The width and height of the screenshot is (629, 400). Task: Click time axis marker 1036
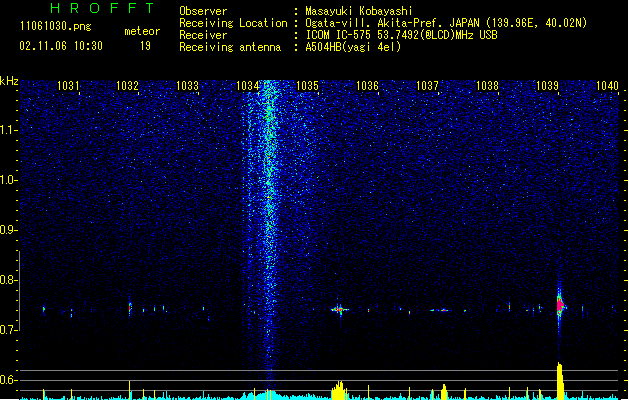pyautogui.click(x=367, y=86)
